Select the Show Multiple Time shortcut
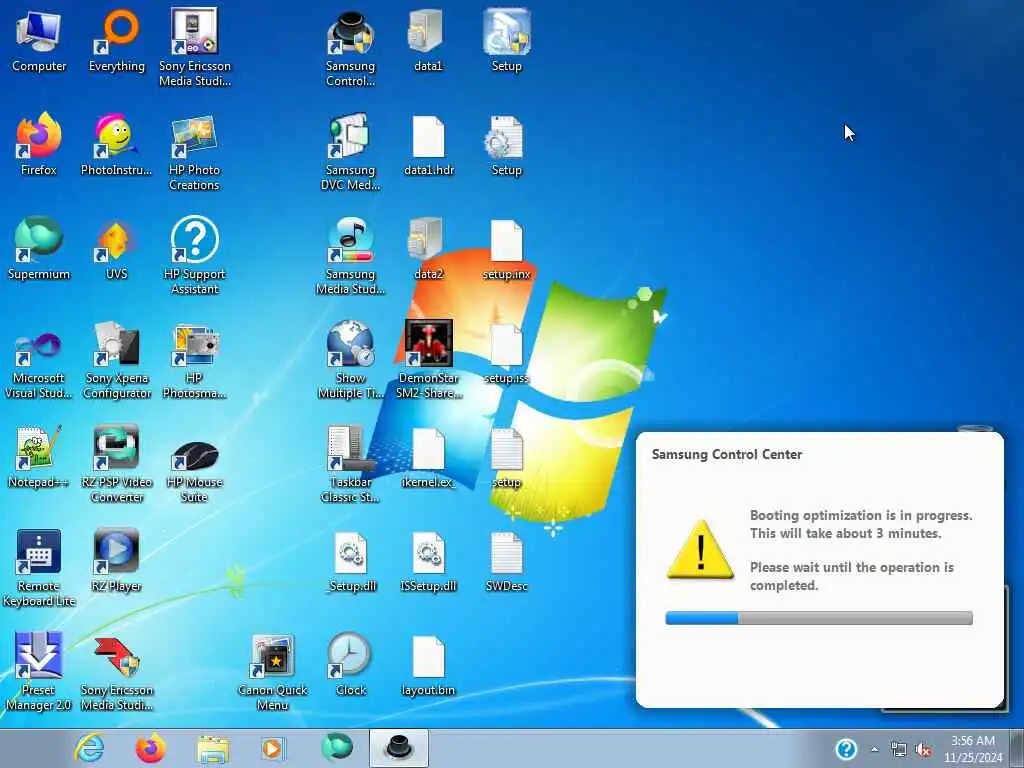This screenshot has width=1024, height=768. [x=350, y=359]
